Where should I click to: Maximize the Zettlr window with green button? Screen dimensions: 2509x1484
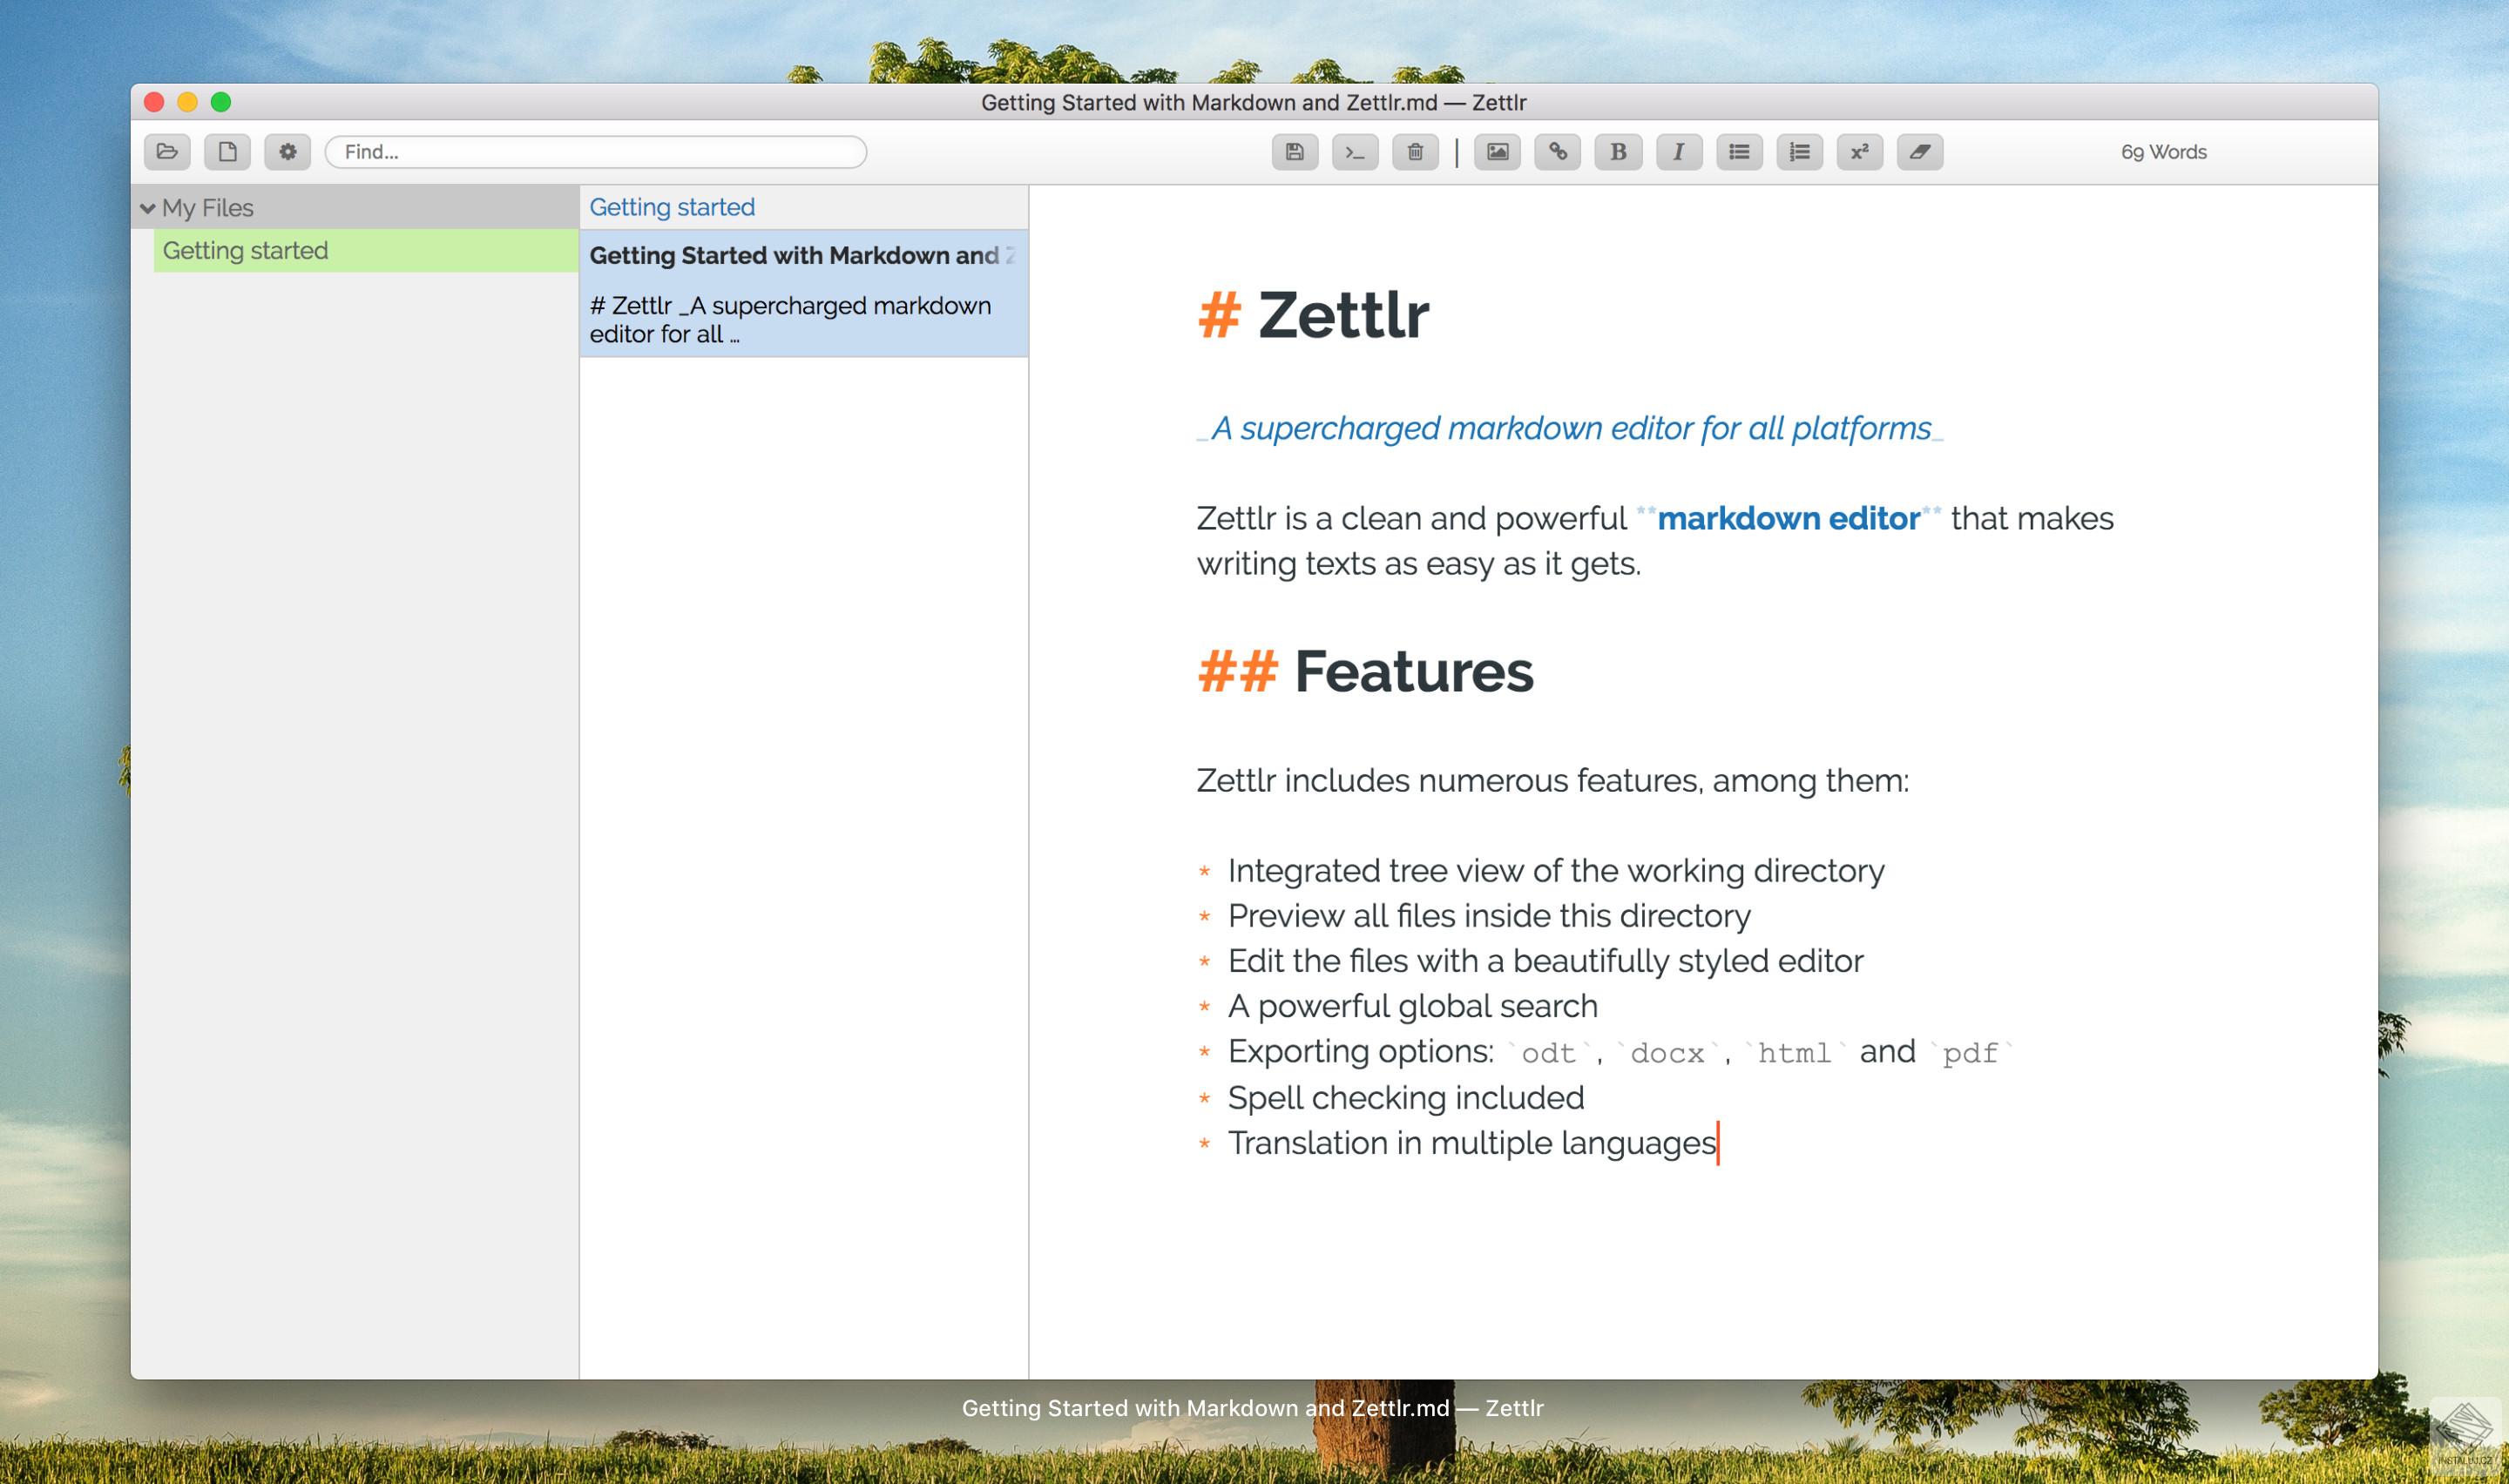221,102
